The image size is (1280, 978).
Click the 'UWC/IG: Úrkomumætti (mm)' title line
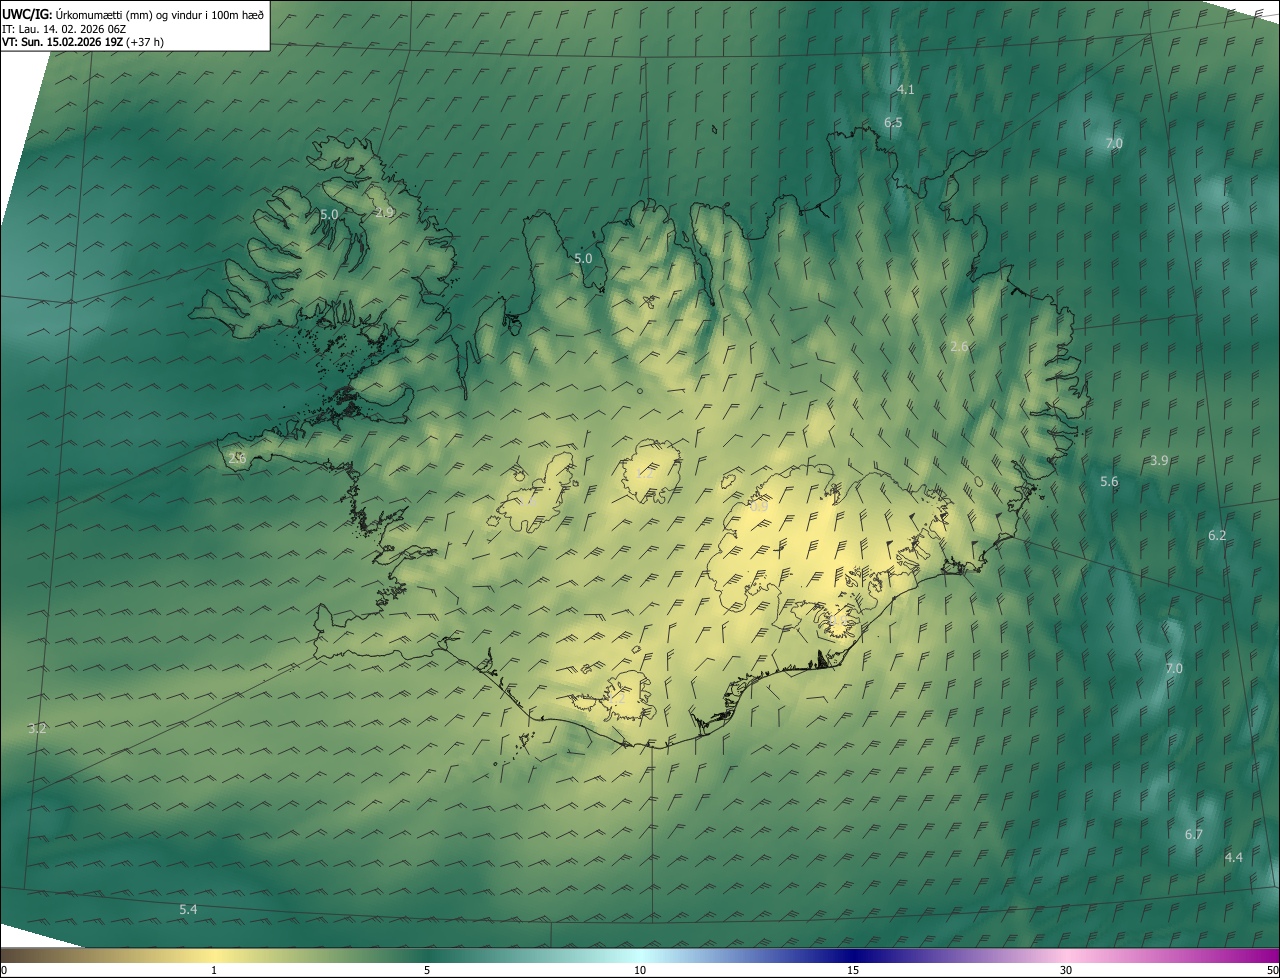point(133,14)
